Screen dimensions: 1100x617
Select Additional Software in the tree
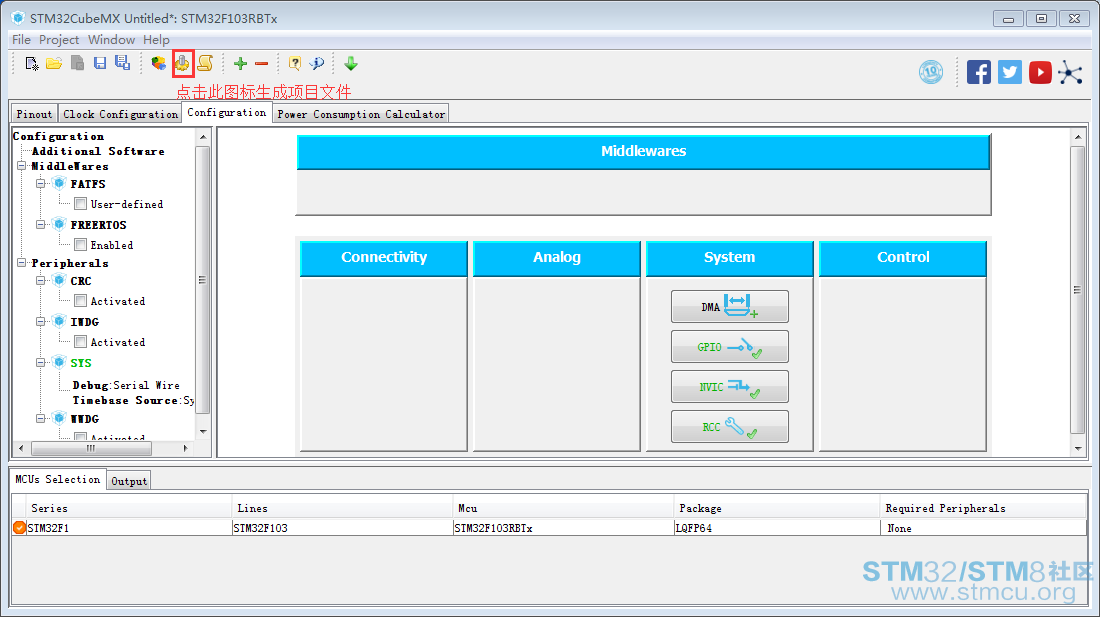click(x=98, y=151)
